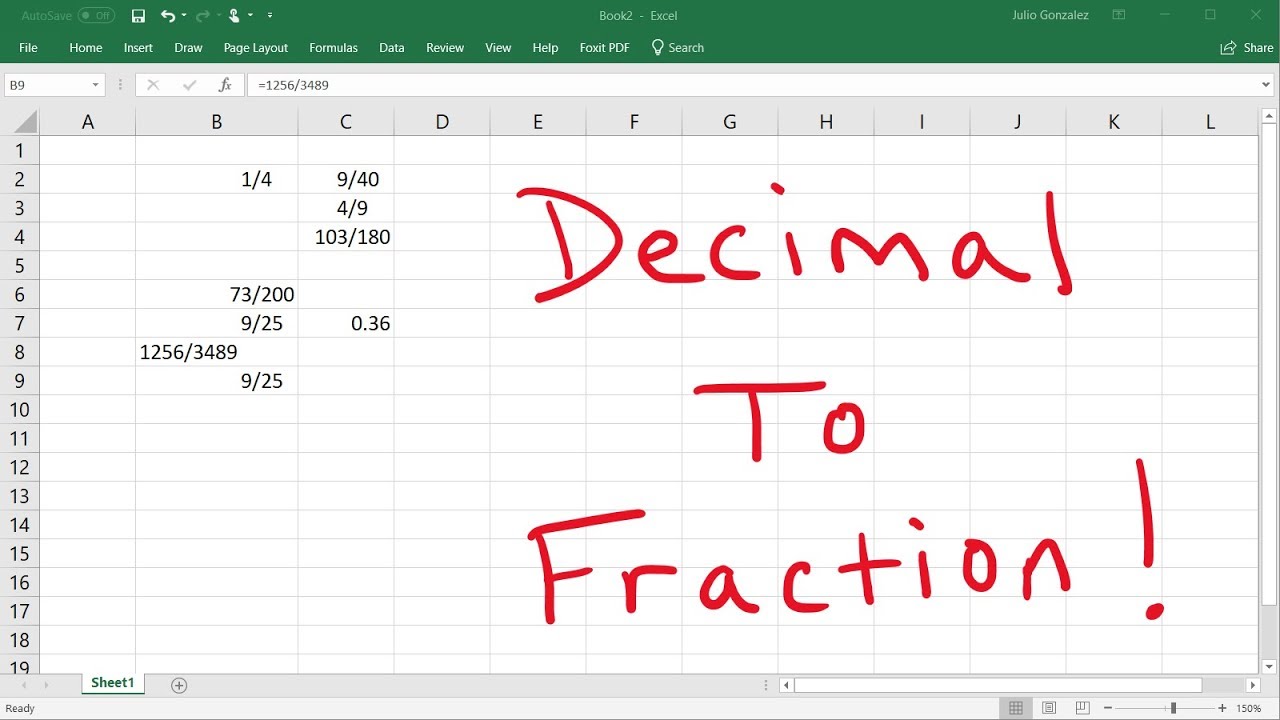The height and width of the screenshot is (720, 1280).
Task: Toggle the AutoSave switch
Action: 96,16
